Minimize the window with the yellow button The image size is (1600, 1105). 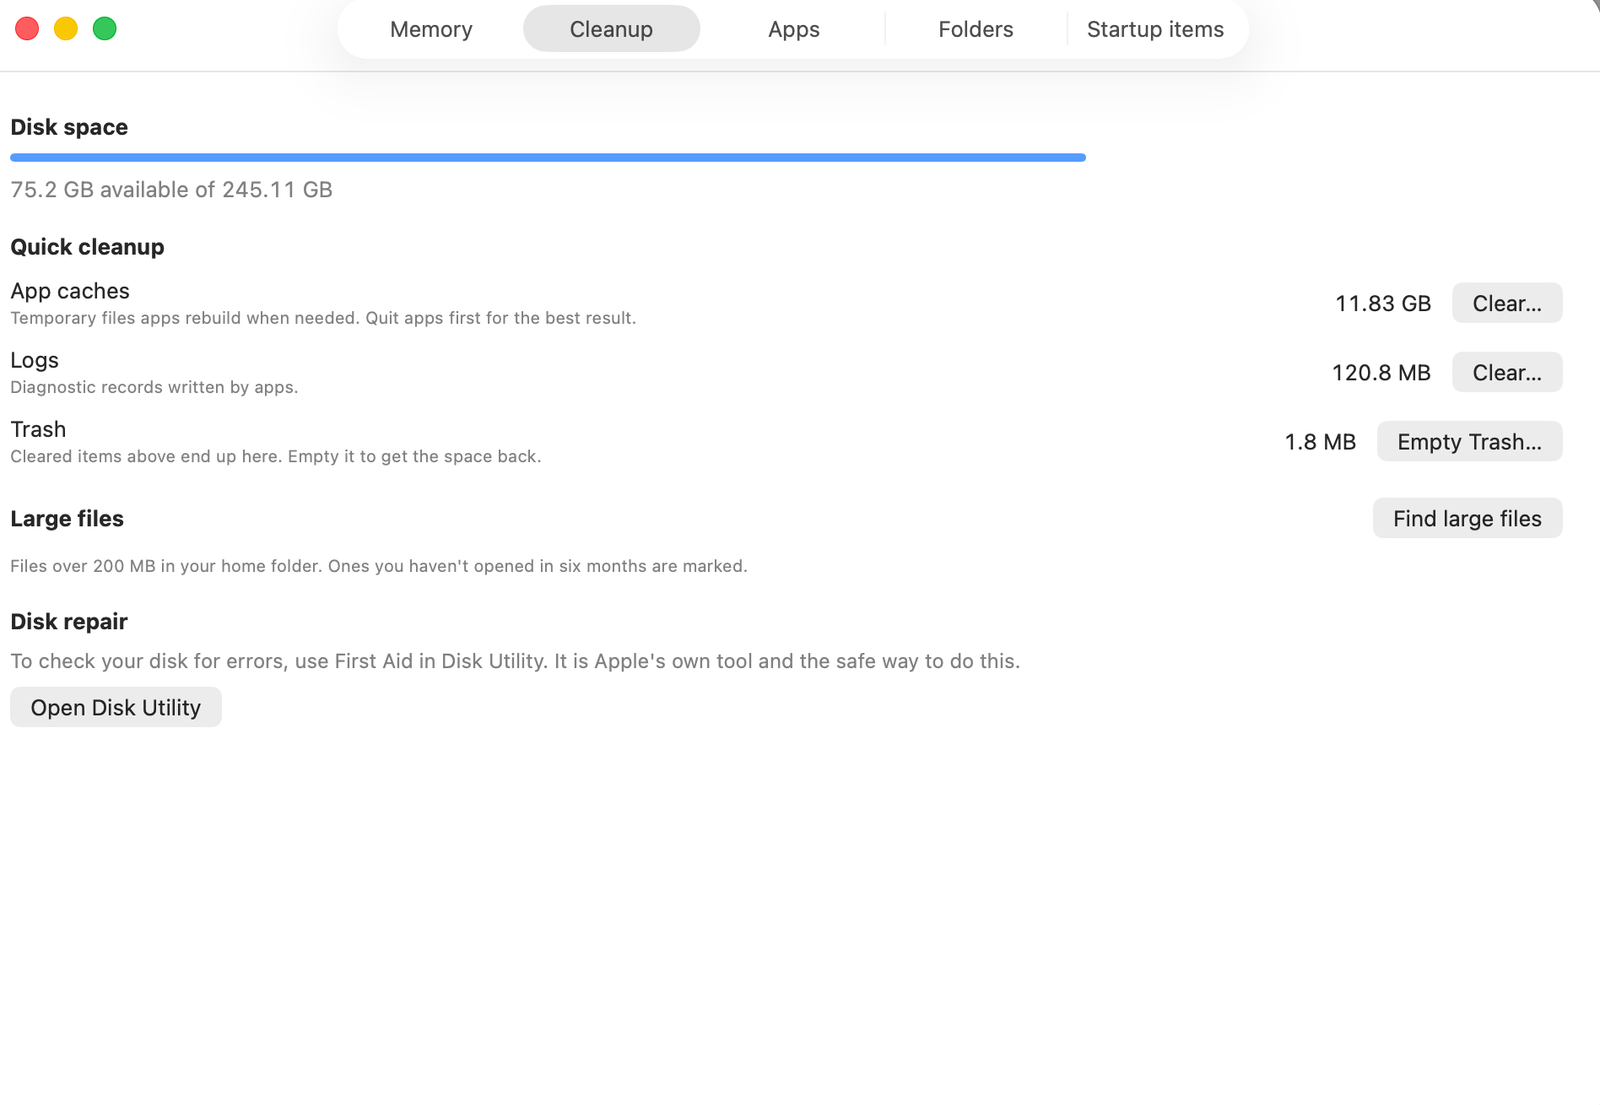pyautogui.click(x=66, y=29)
